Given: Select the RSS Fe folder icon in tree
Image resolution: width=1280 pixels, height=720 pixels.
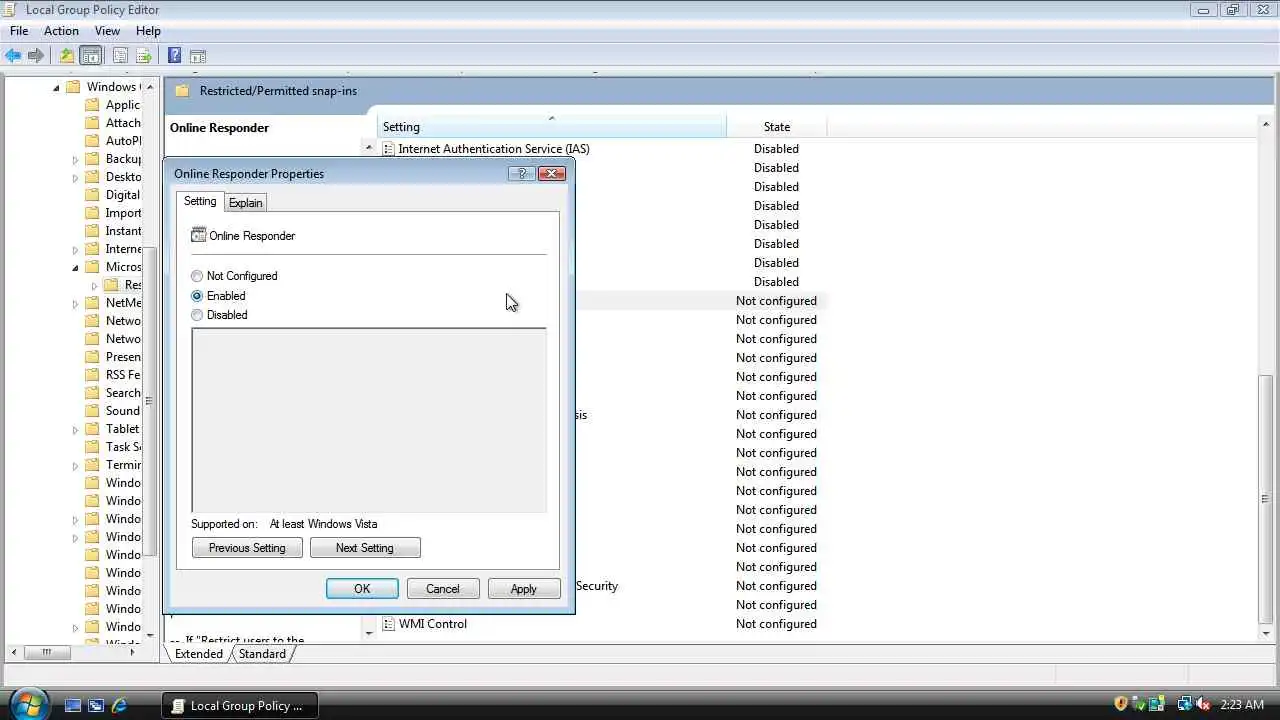Looking at the screenshot, I should click(93, 375).
